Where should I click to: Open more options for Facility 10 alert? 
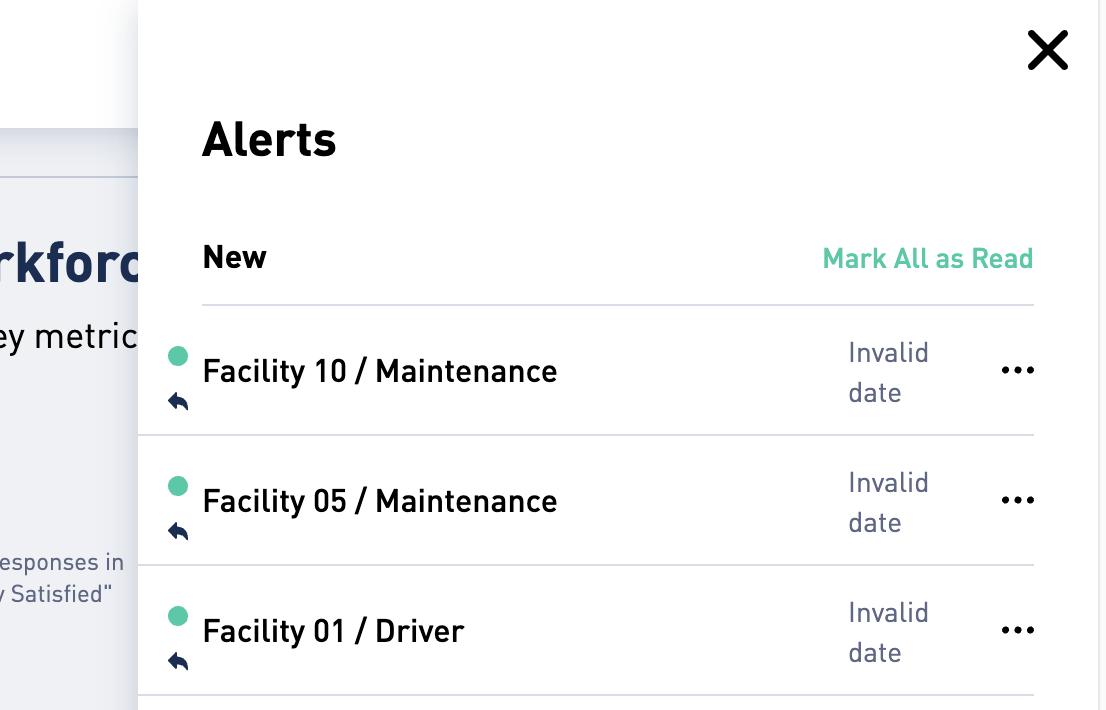(1017, 369)
